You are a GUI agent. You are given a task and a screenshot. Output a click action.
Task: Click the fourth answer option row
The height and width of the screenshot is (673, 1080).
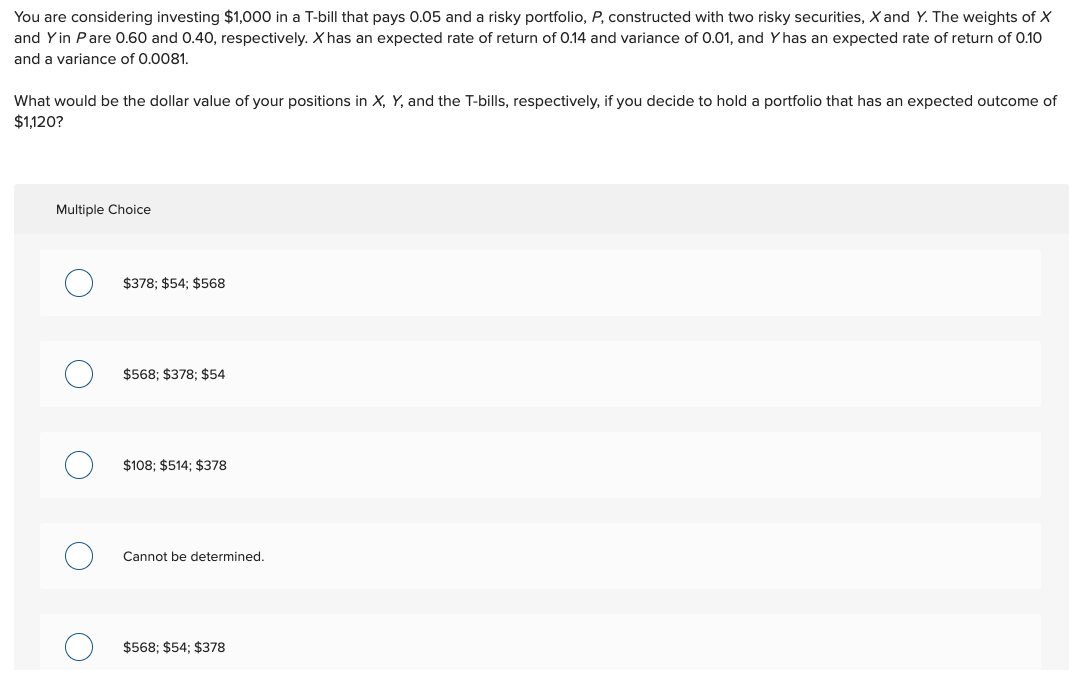540,556
